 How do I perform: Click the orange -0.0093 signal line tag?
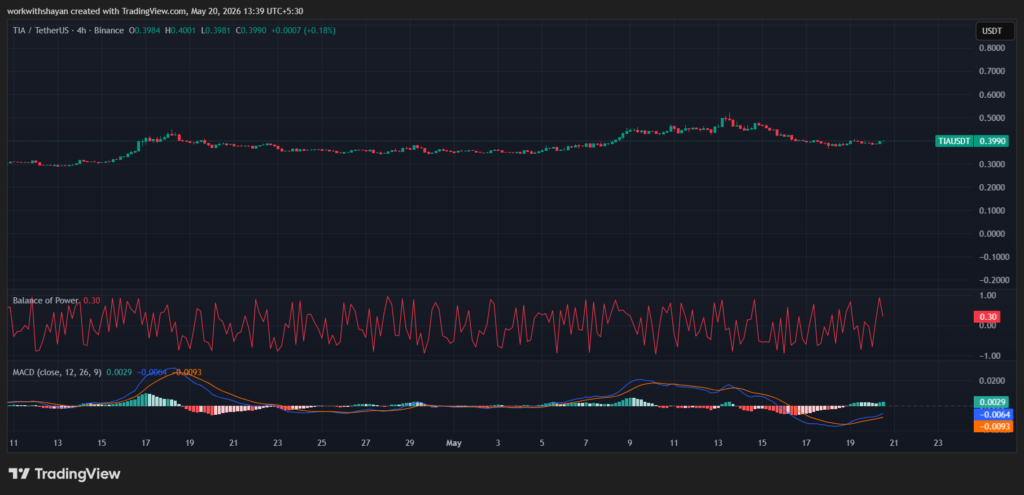pos(991,426)
